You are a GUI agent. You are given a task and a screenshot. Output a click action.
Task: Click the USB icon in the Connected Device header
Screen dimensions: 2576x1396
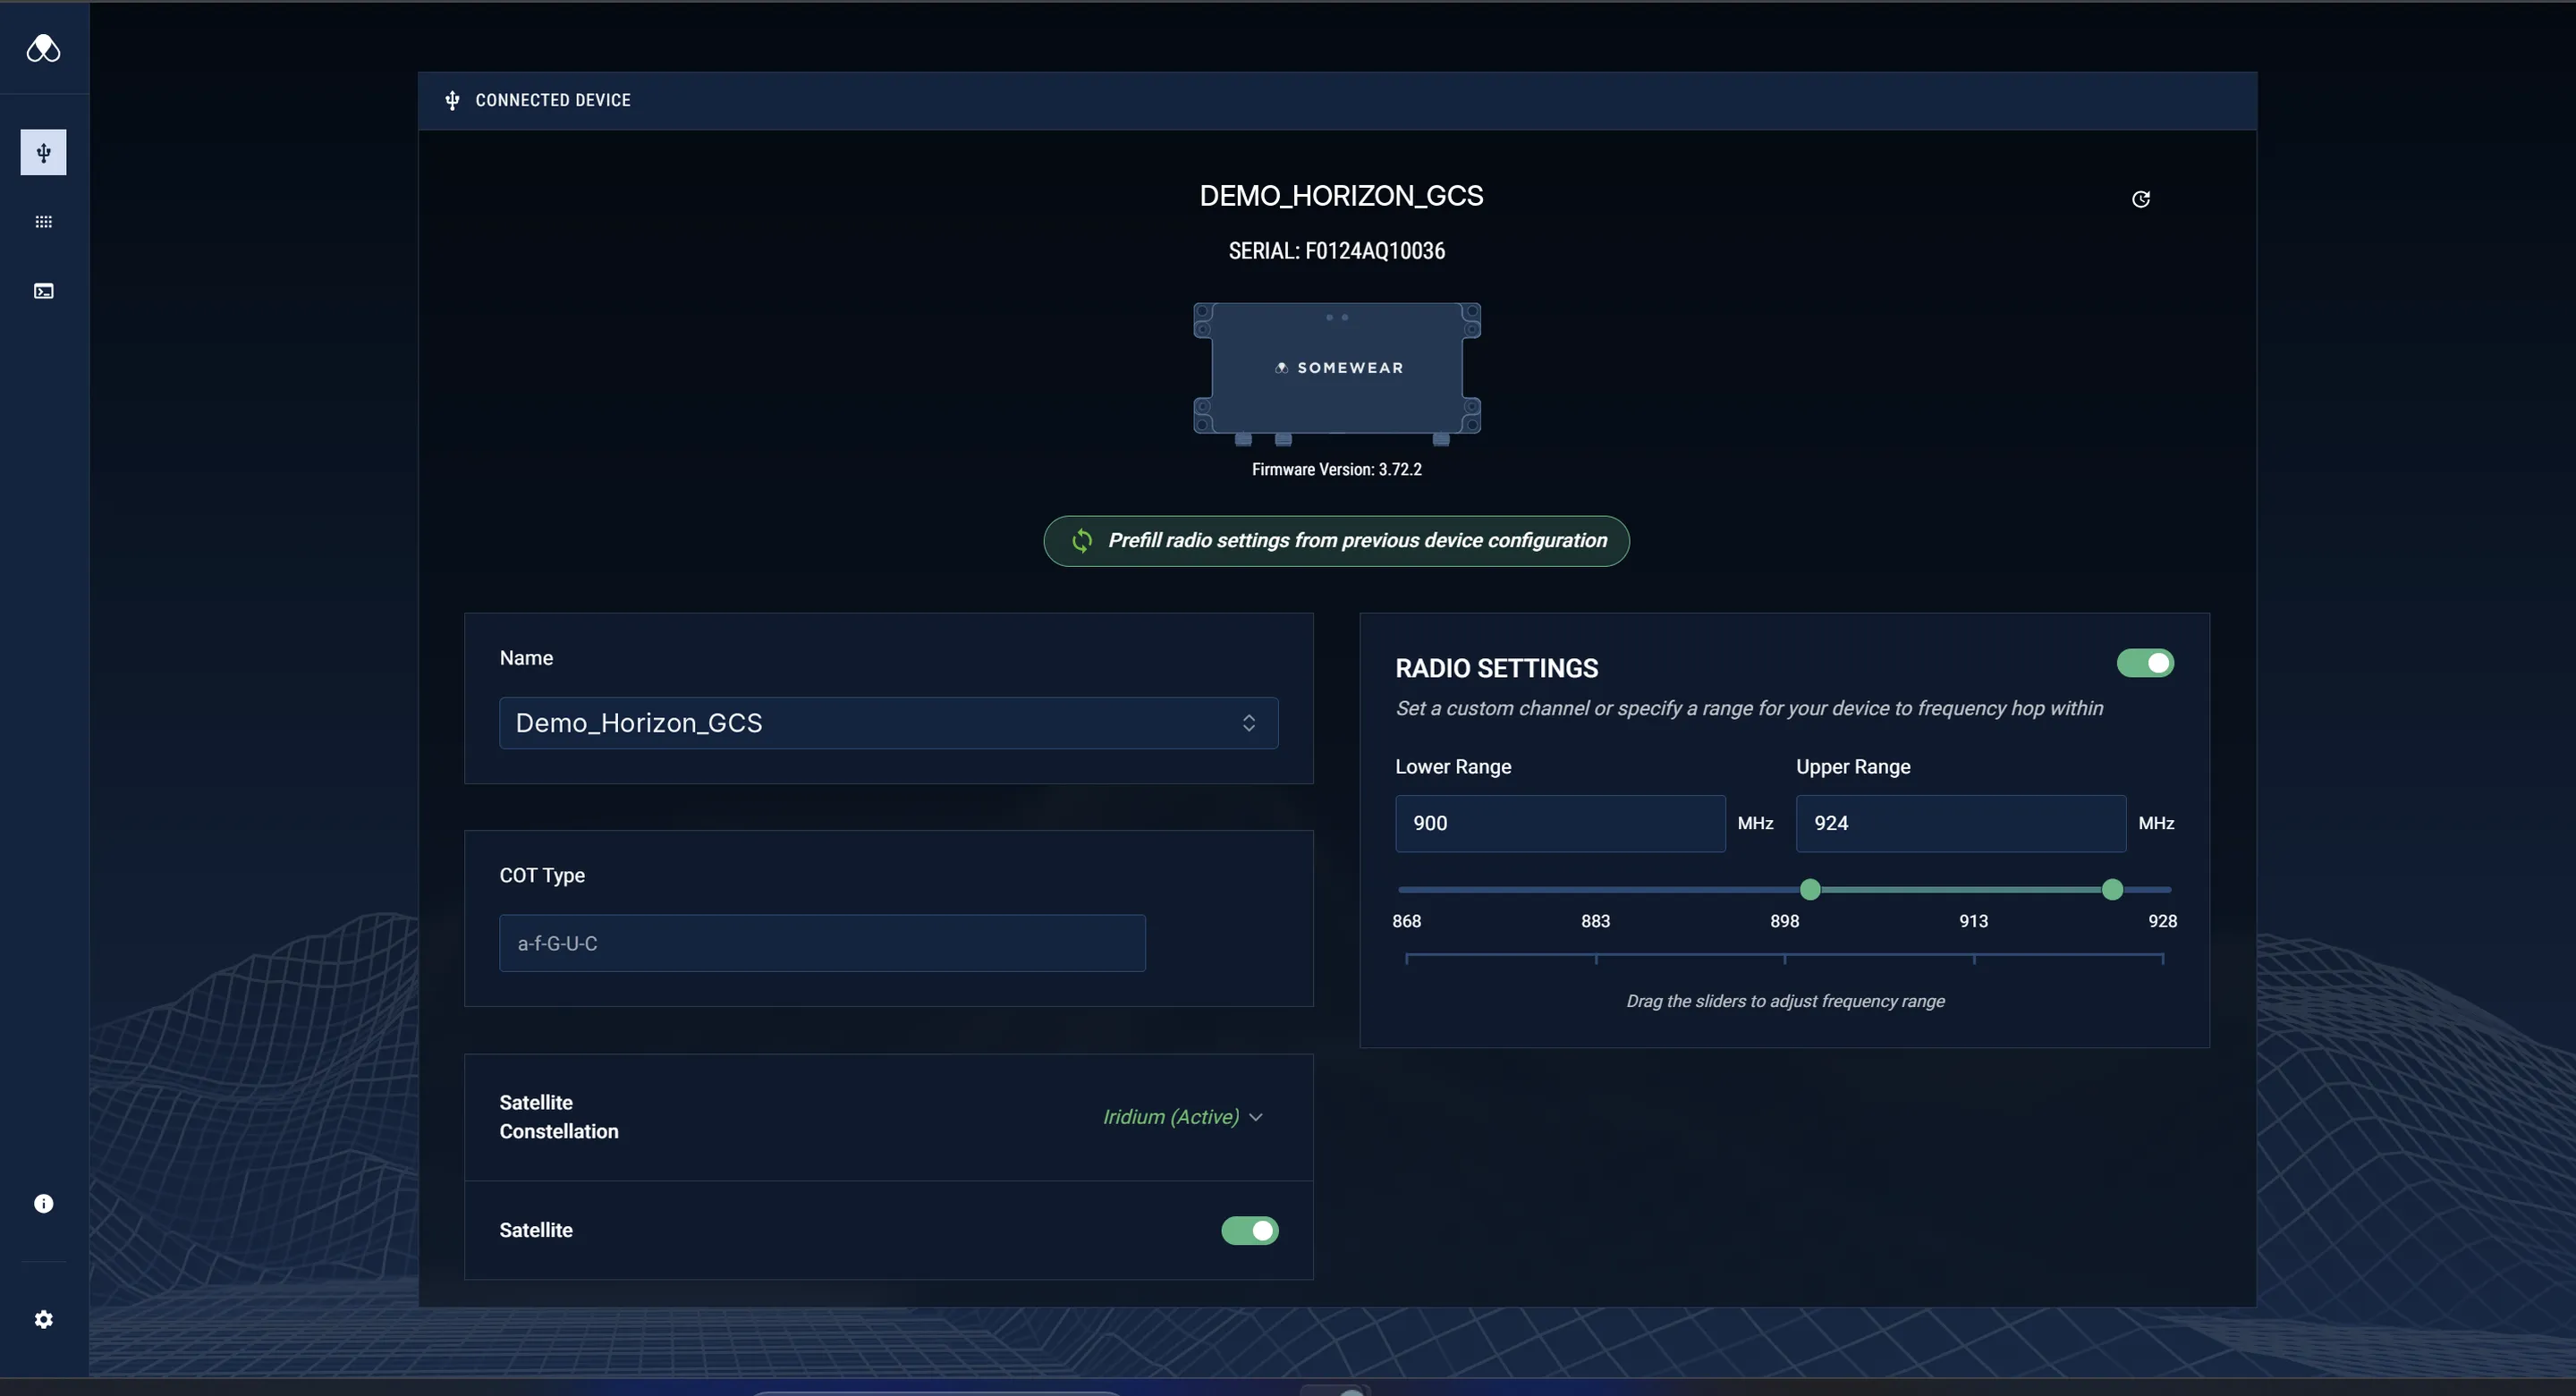click(x=452, y=100)
